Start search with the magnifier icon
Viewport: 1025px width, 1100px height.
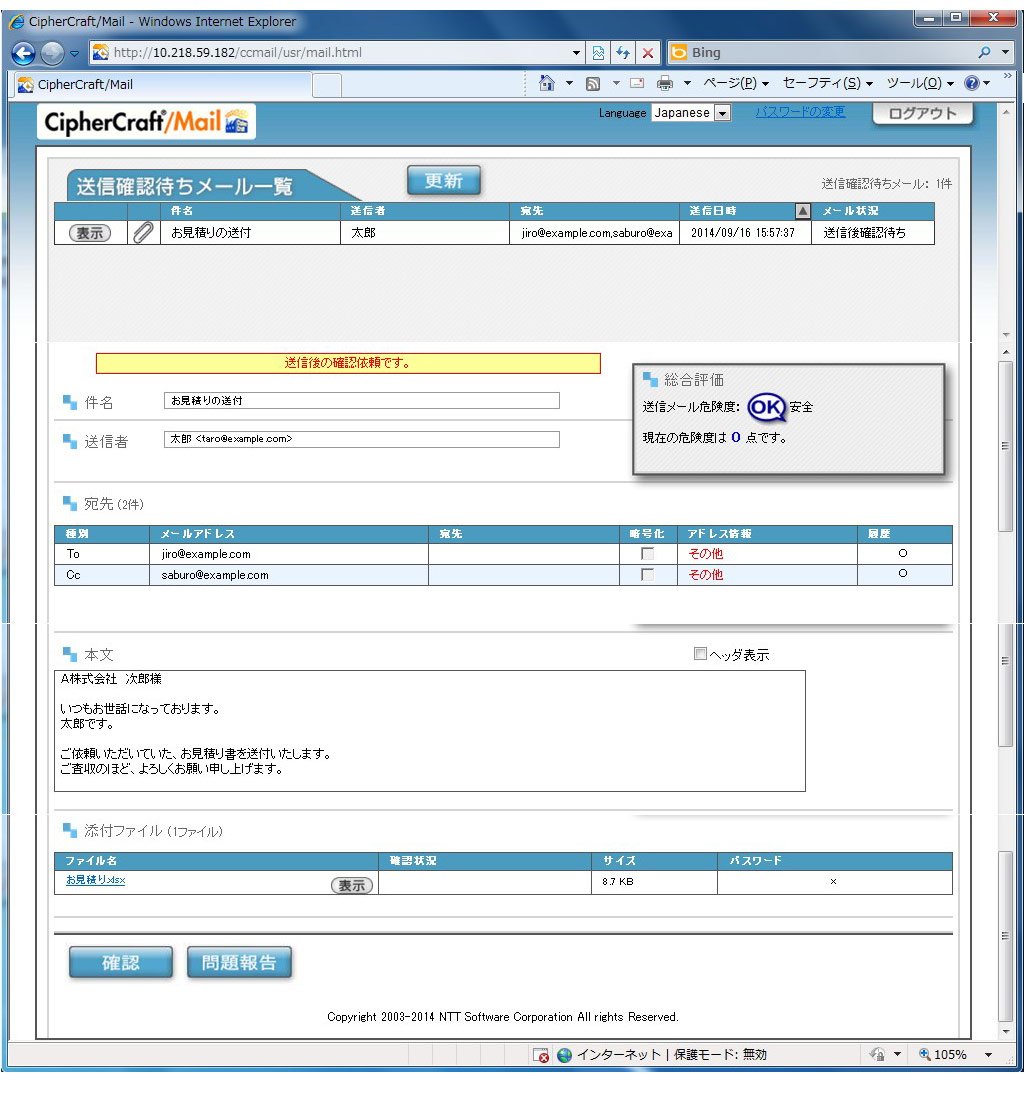pos(985,53)
